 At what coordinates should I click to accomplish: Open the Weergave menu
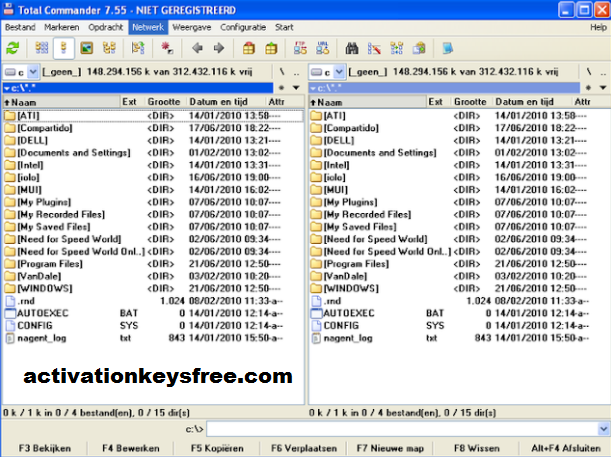[192, 27]
